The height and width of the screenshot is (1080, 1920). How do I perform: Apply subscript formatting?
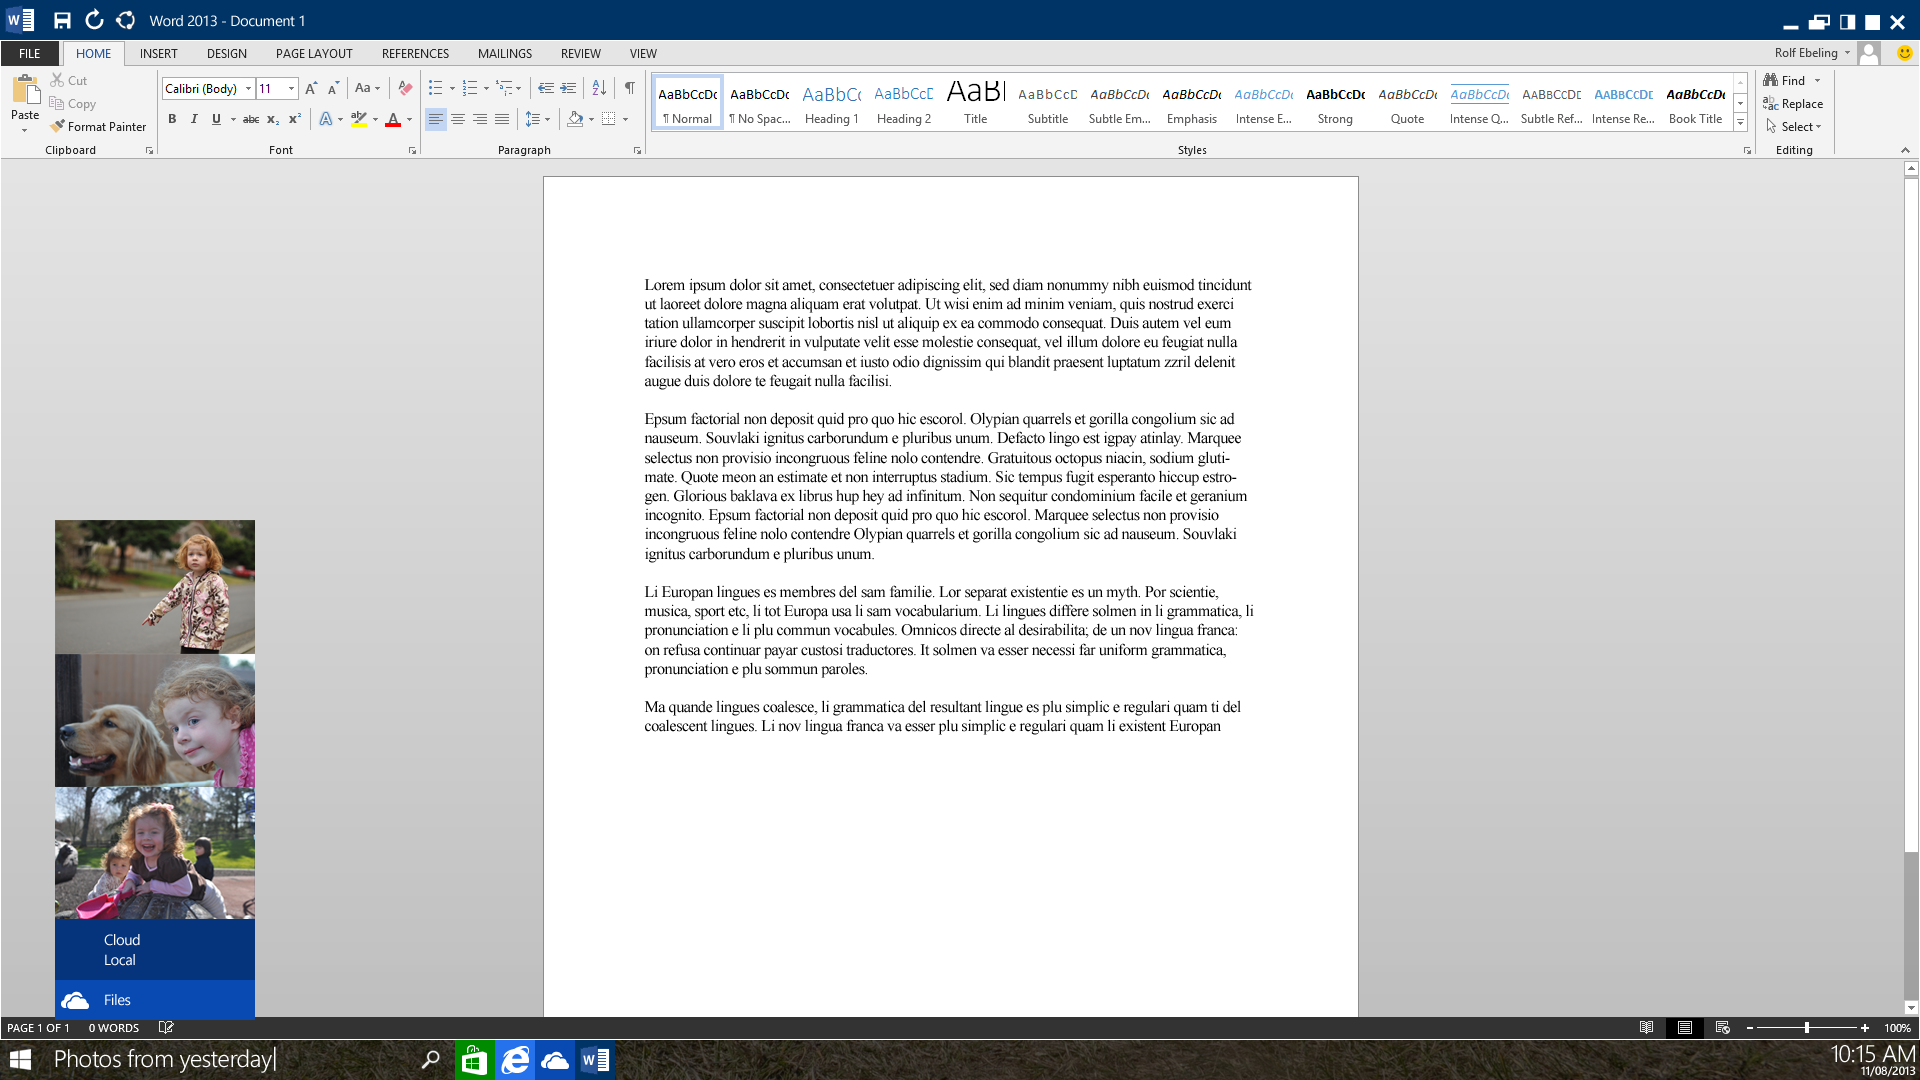[272, 119]
